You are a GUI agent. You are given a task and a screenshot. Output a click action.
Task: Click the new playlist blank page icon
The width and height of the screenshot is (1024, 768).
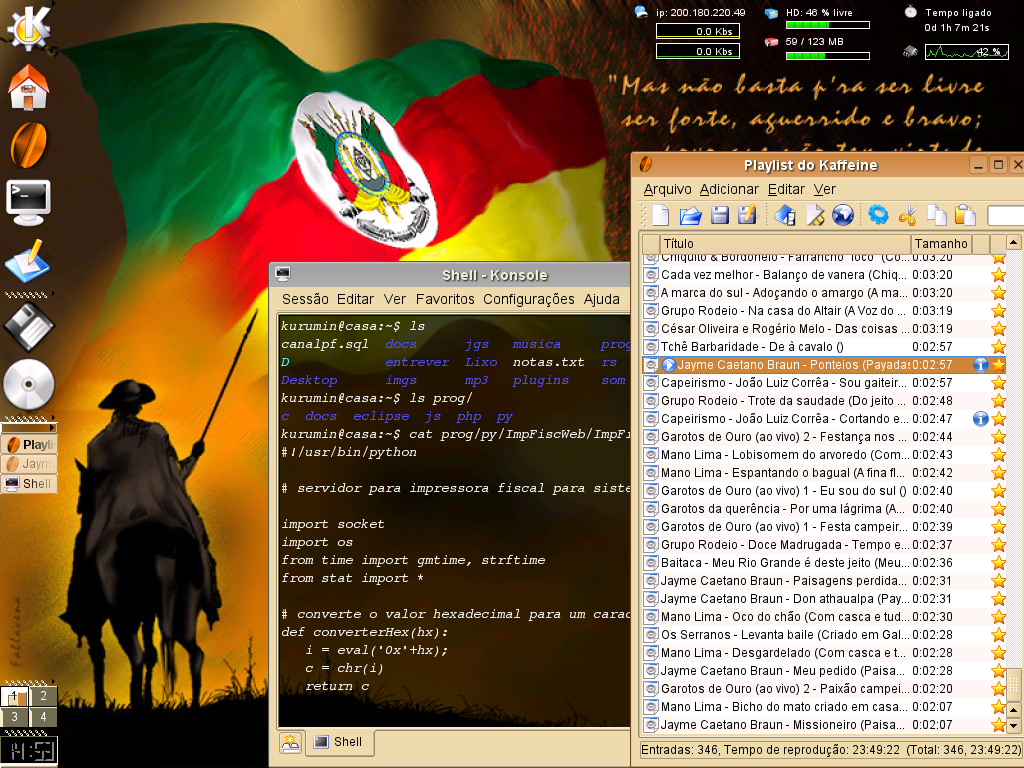tap(660, 215)
